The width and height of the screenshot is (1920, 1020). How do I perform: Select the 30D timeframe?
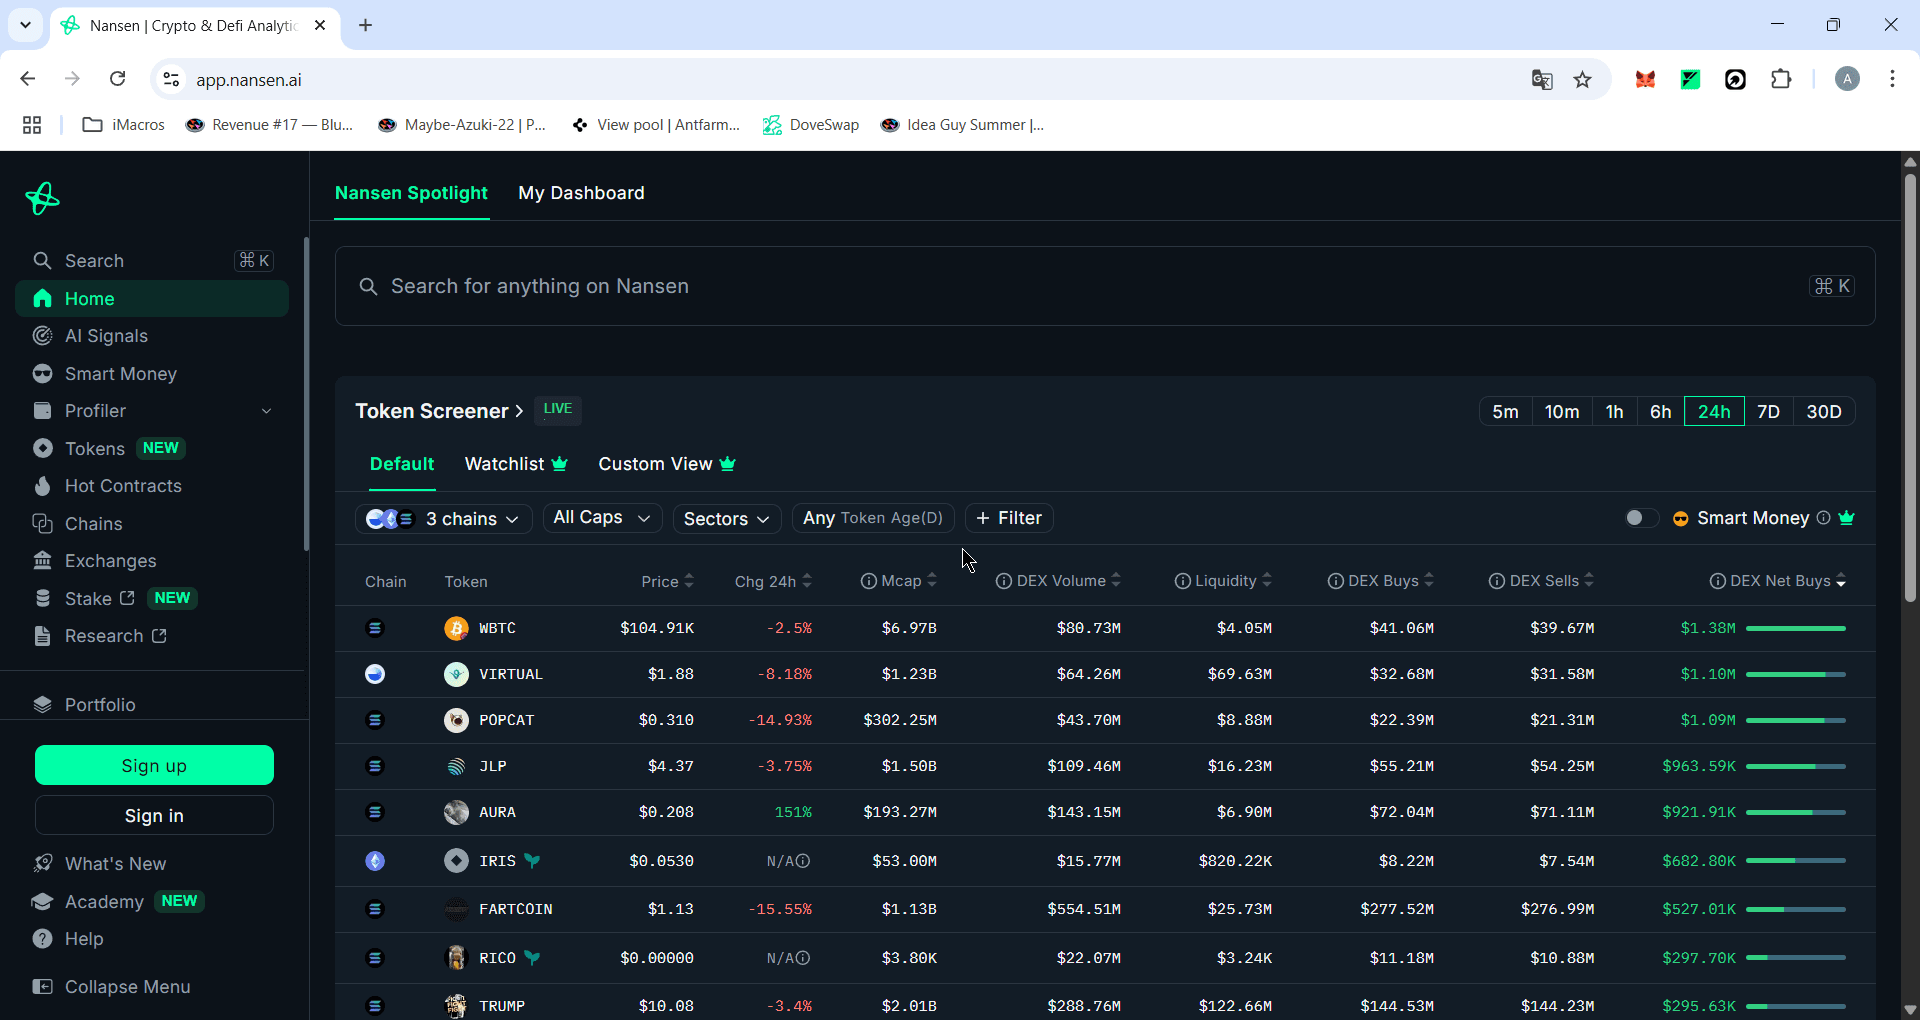1824,412
